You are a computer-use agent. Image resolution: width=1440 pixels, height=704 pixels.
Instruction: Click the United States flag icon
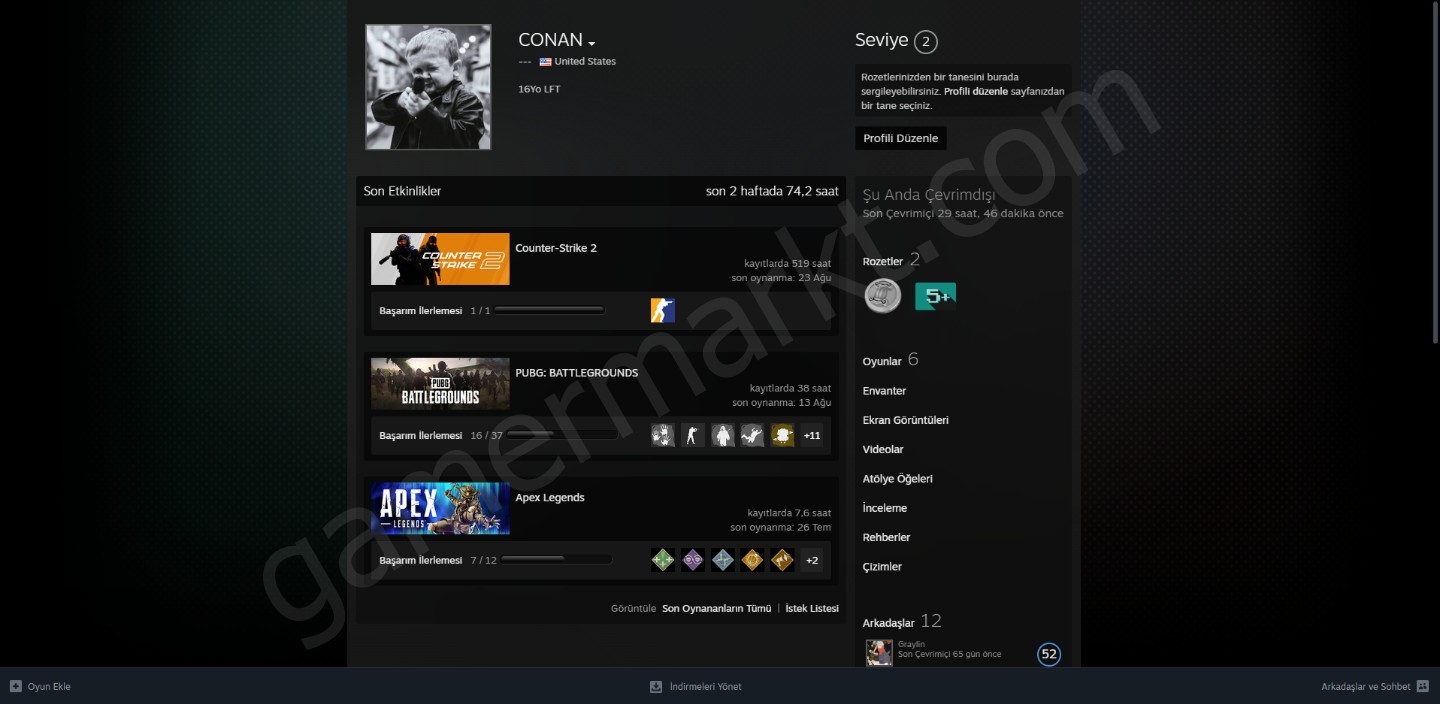[x=545, y=62]
